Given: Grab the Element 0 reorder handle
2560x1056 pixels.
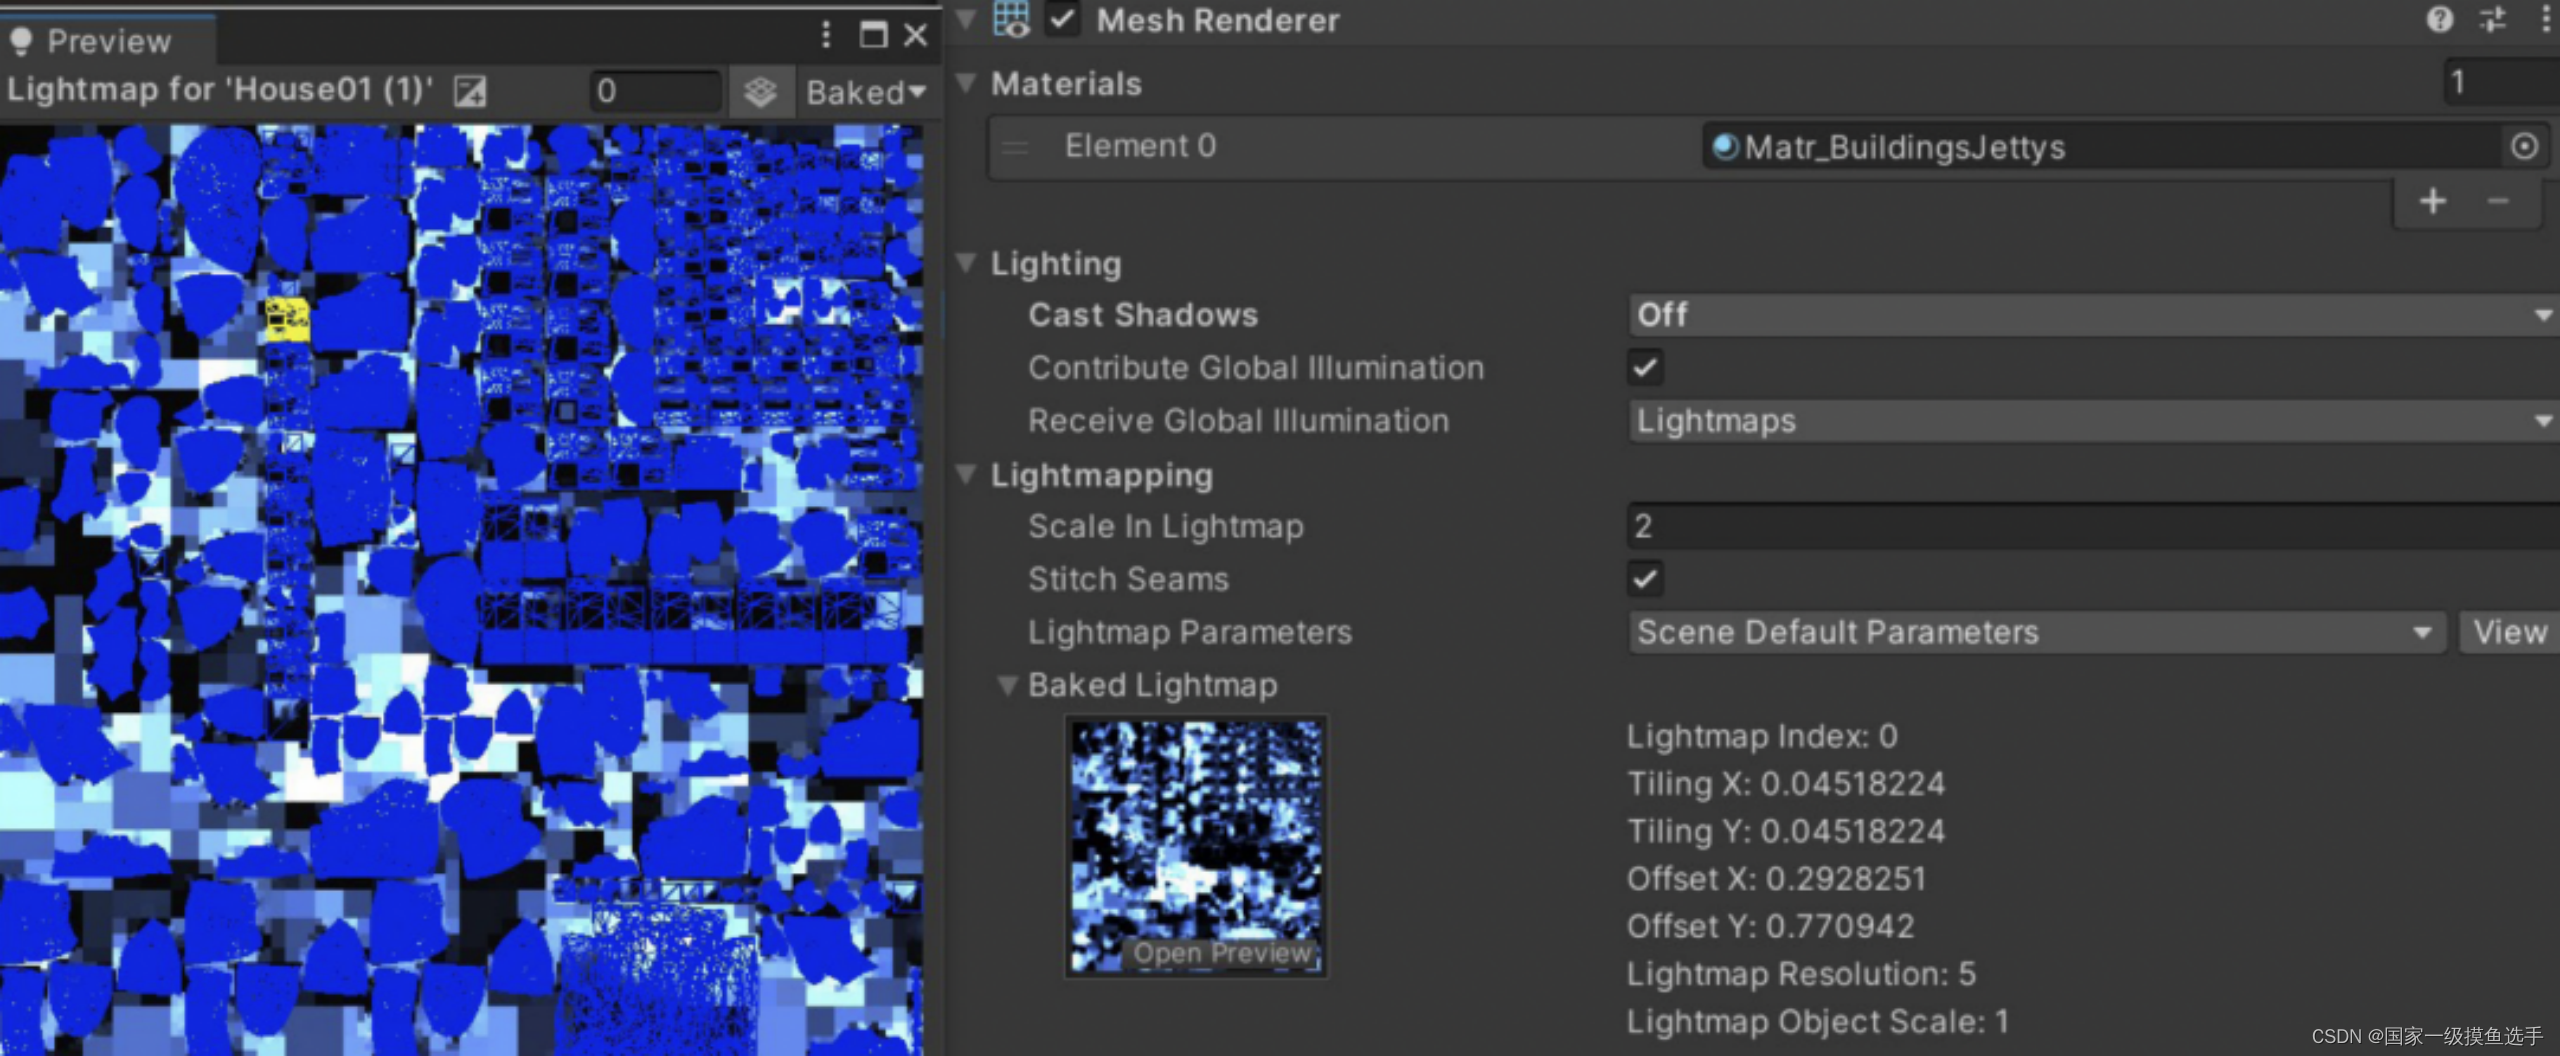Looking at the screenshot, I should click(x=1015, y=147).
